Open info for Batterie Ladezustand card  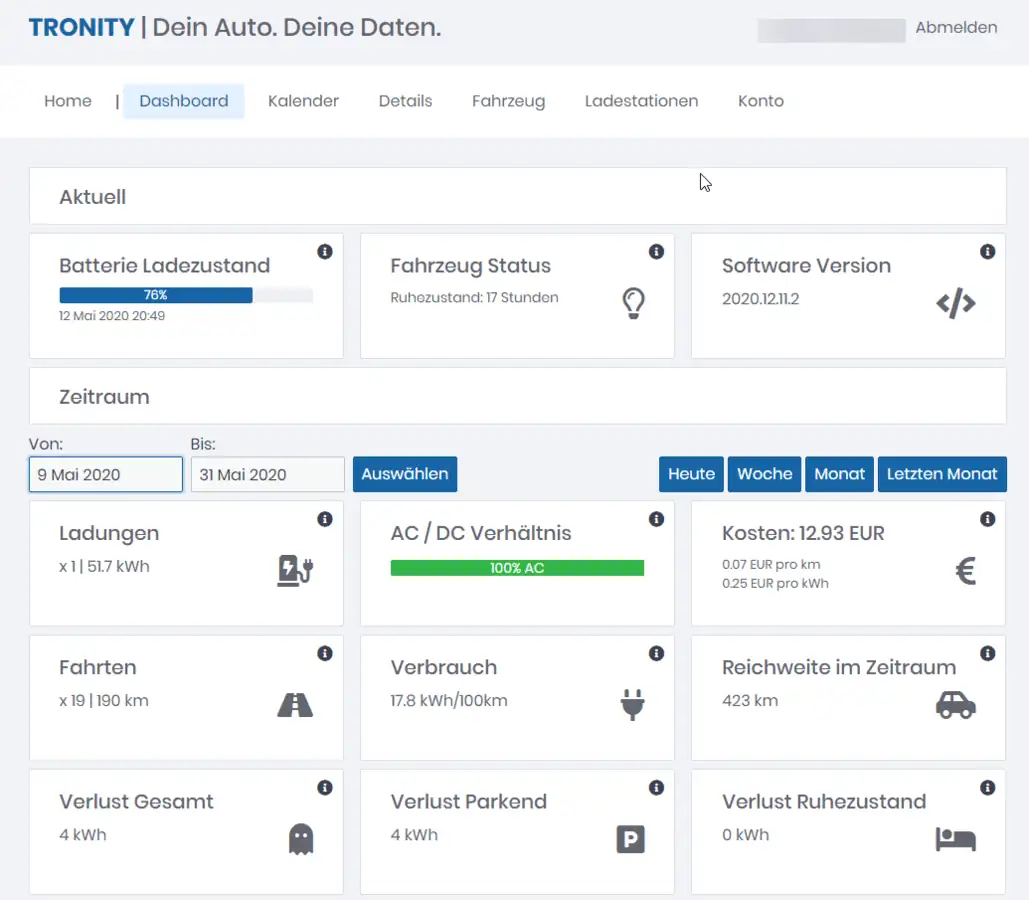[325, 252]
